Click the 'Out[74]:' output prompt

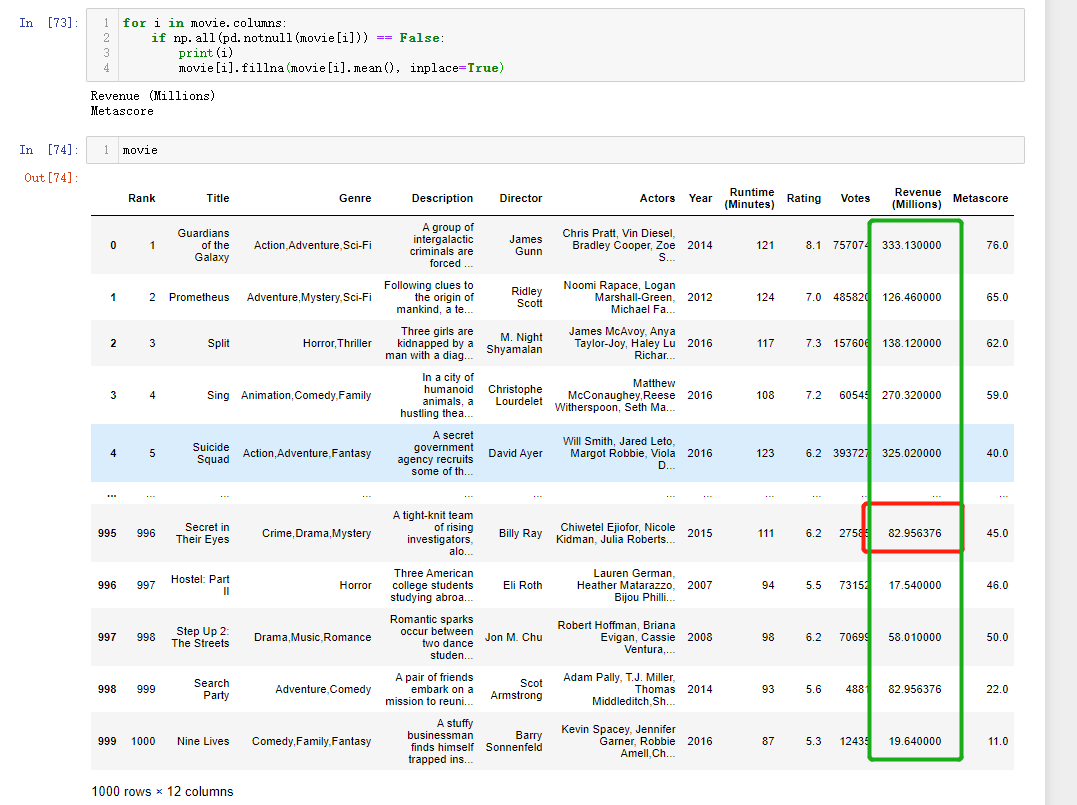[52, 178]
